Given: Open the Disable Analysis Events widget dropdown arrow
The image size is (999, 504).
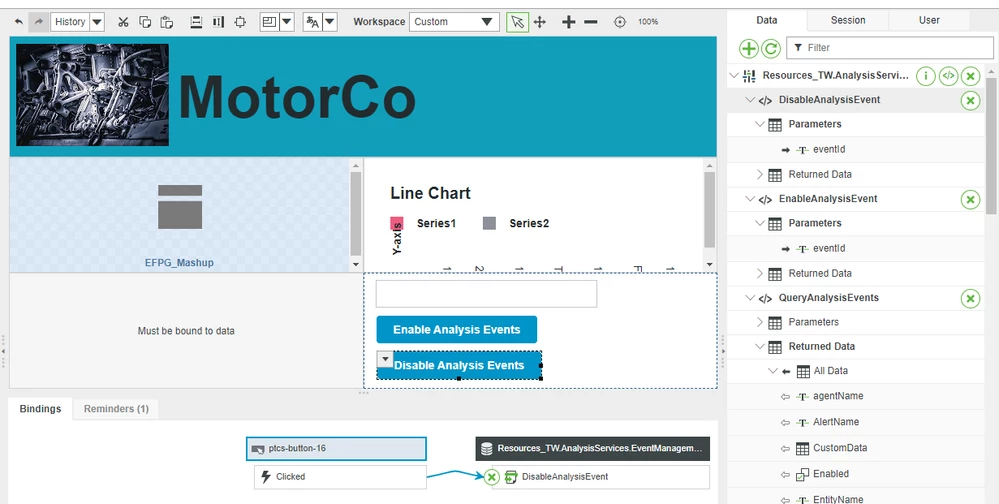Looking at the screenshot, I should tap(385, 359).
